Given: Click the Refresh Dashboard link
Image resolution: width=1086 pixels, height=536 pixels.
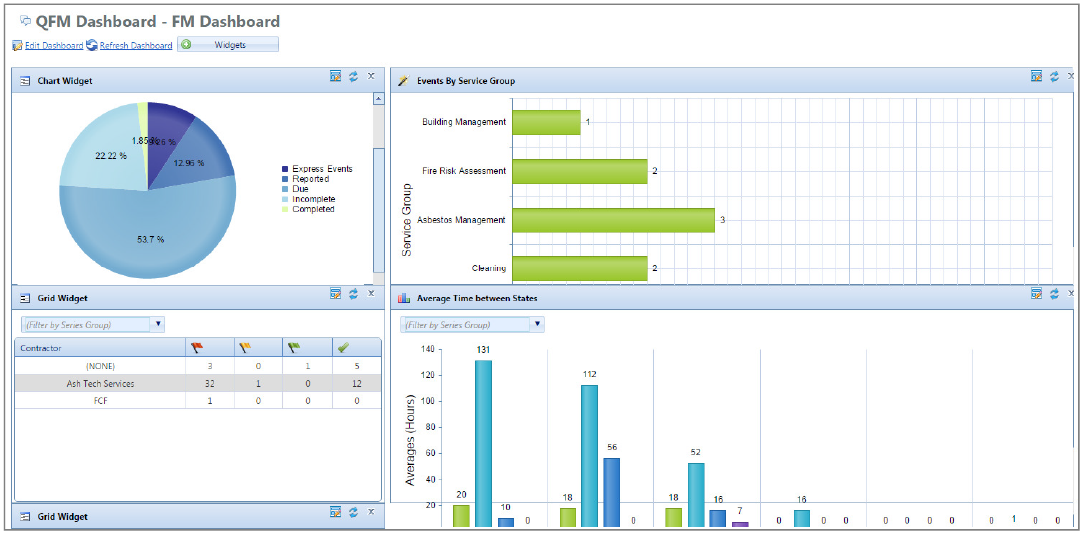Looking at the screenshot, I should [x=136, y=46].
